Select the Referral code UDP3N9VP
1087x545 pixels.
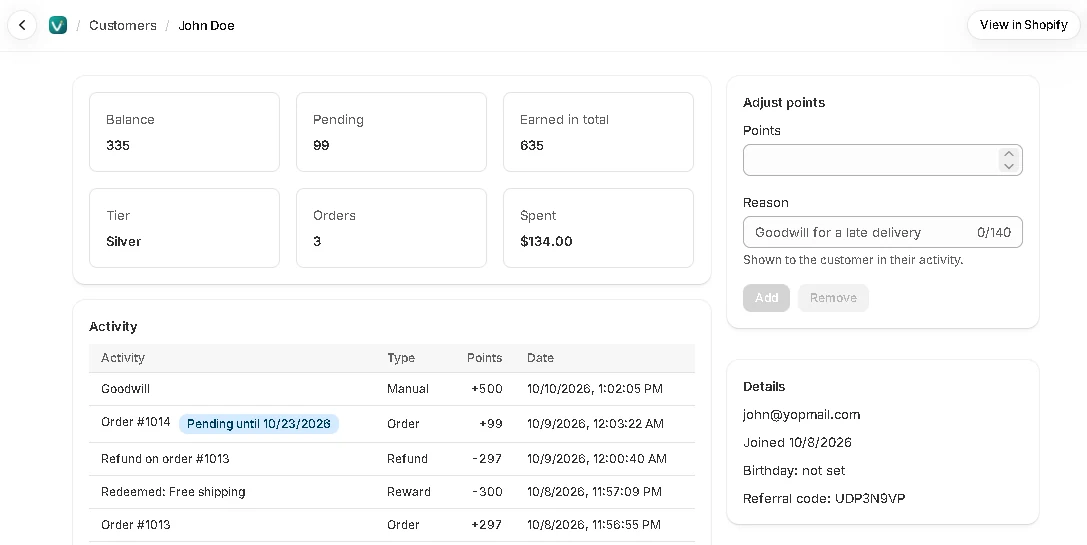pyautogui.click(x=824, y=499)
